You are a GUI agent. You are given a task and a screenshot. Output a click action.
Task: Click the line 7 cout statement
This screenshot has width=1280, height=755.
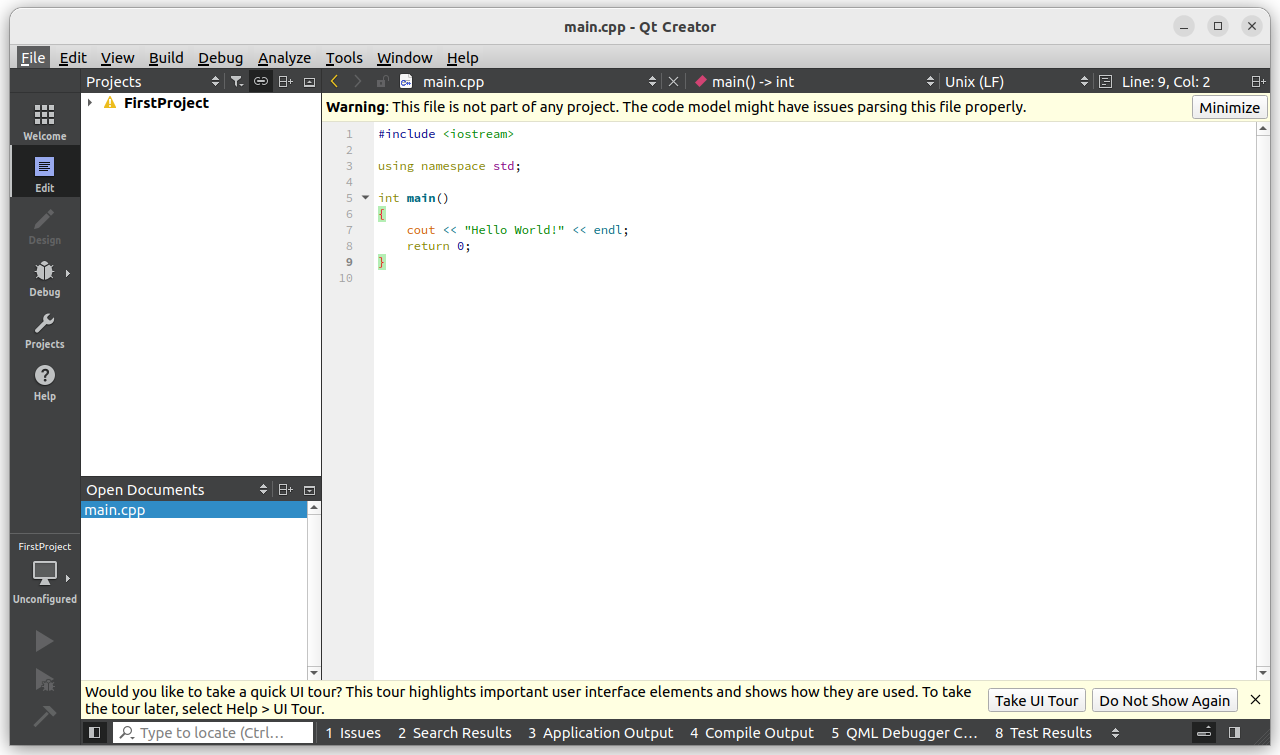[x=517, y=230]
